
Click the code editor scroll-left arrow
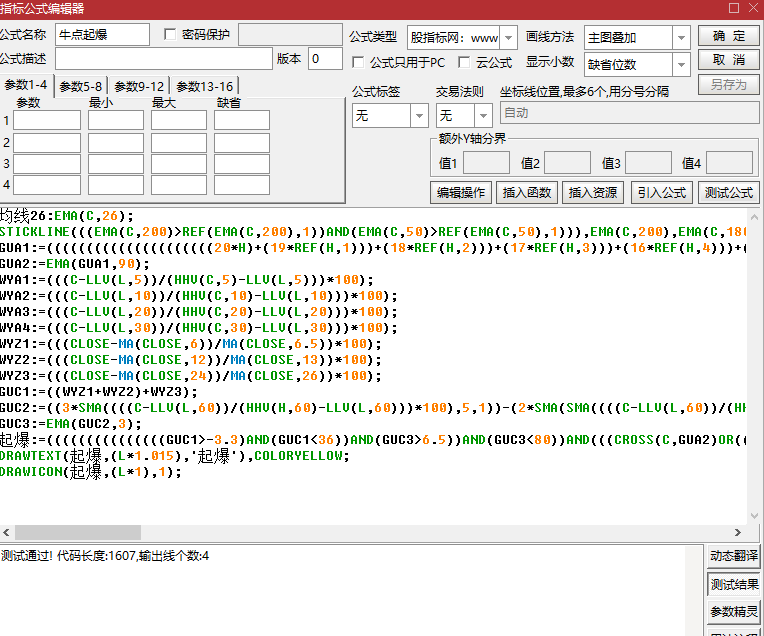coord(6,532)
